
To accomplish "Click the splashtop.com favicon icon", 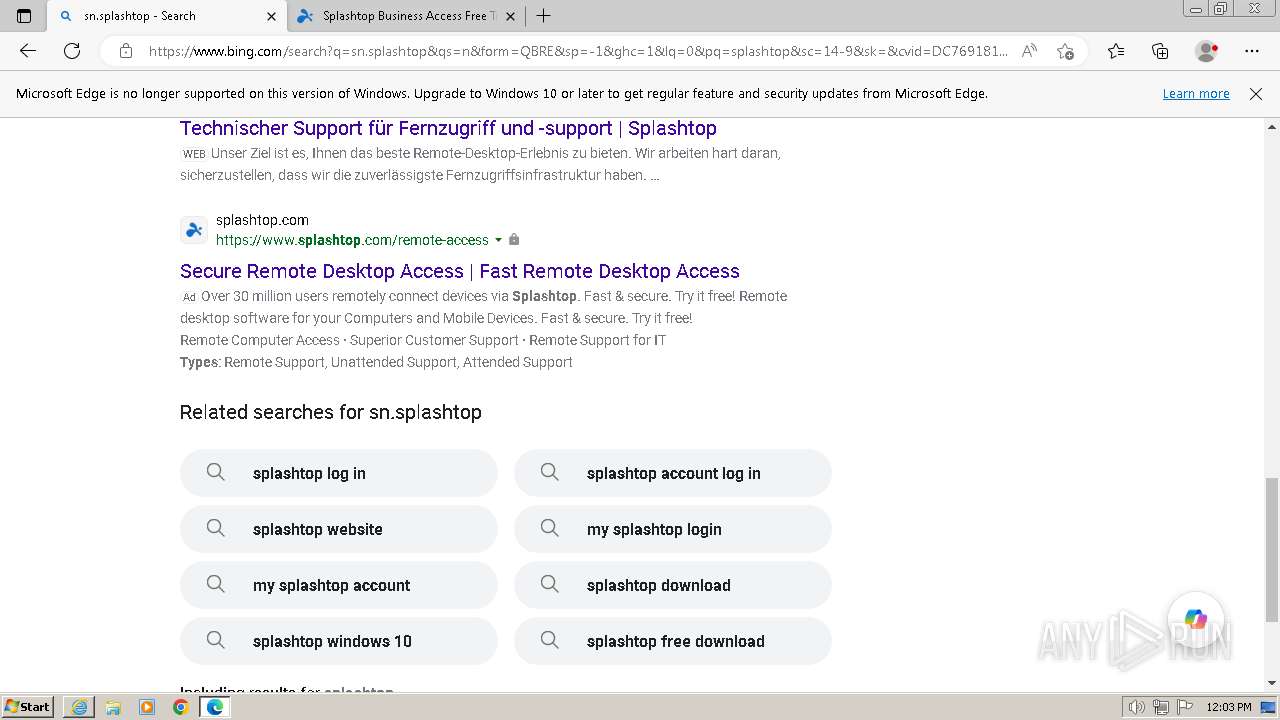I will (x=194, y=230).
